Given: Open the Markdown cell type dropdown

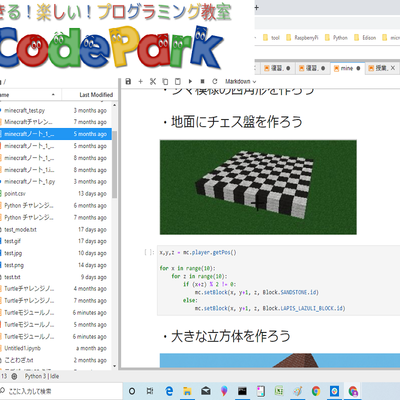Looking at the screenshot, I should (x=241, y=81).
